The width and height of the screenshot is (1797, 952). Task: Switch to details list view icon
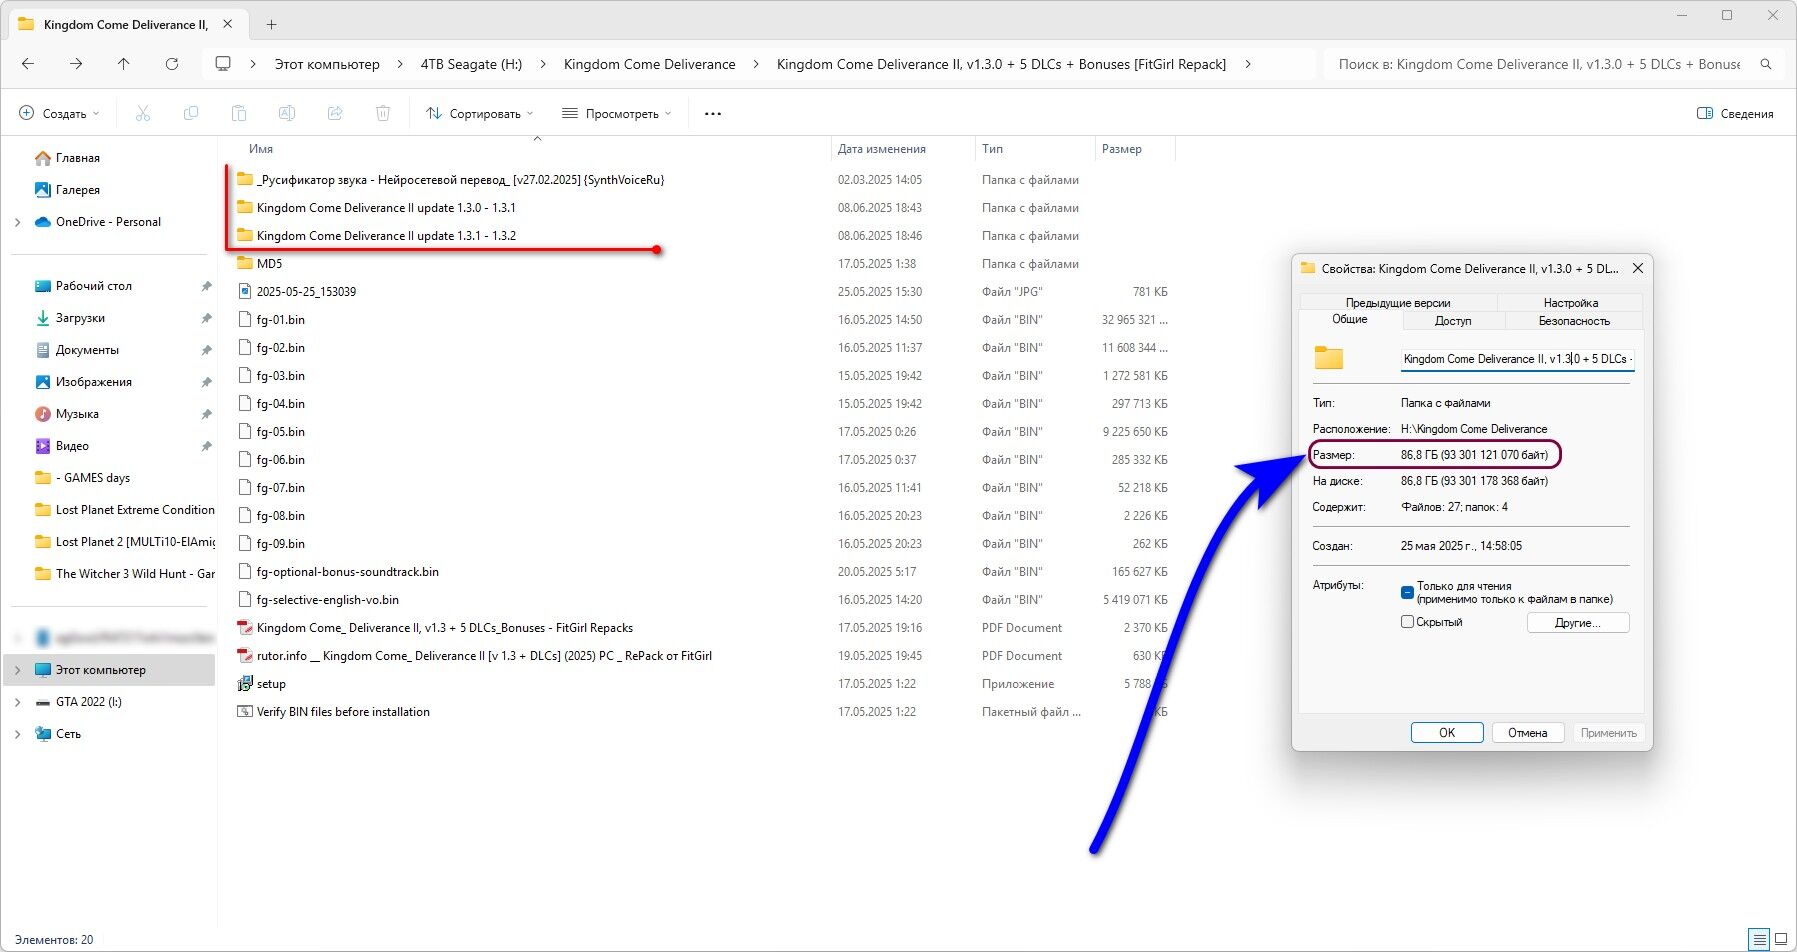pyautogui.click(x=1759, y=940)
